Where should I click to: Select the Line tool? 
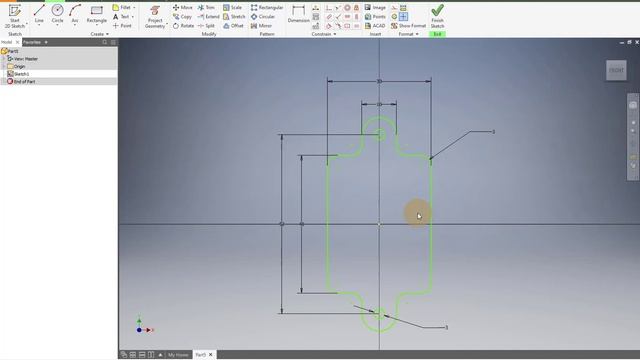click(39, 14)
